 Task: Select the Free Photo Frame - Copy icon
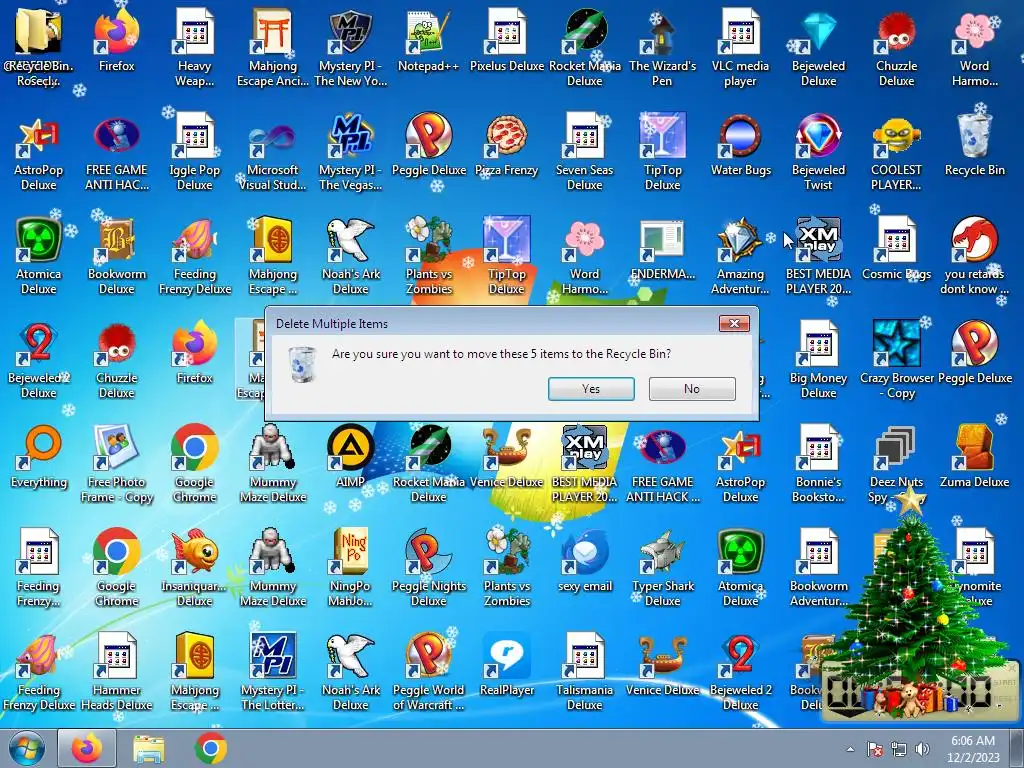[116, 464]
